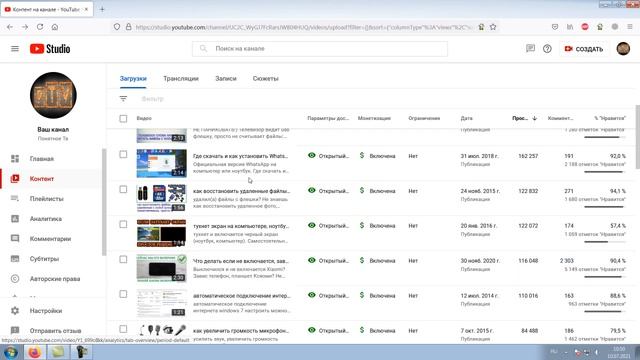
Task: Click the Фильтр input field
Action: (x=152, y=99)
